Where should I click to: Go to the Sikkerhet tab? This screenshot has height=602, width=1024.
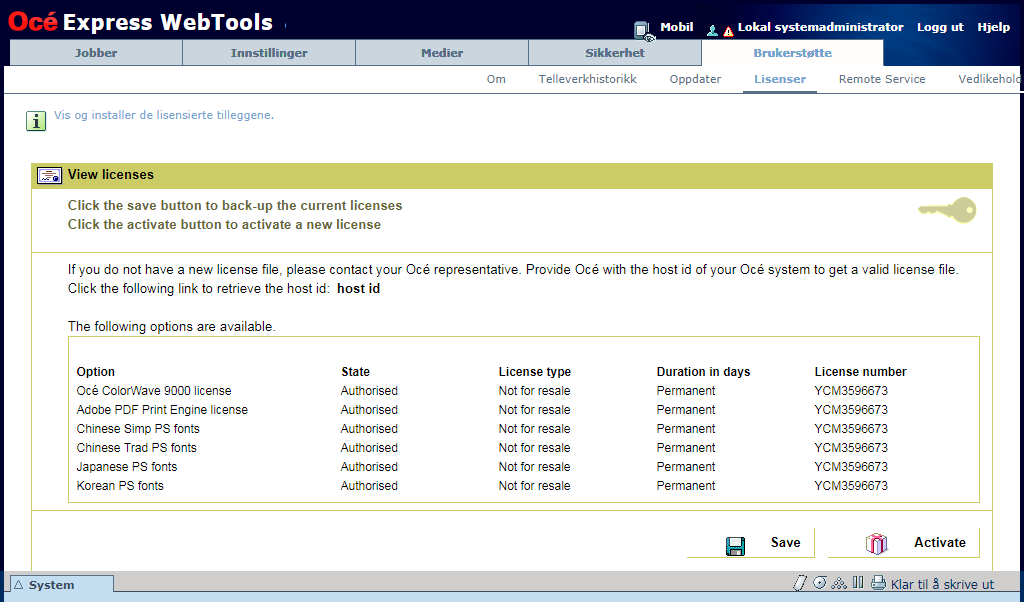point(615,53)
